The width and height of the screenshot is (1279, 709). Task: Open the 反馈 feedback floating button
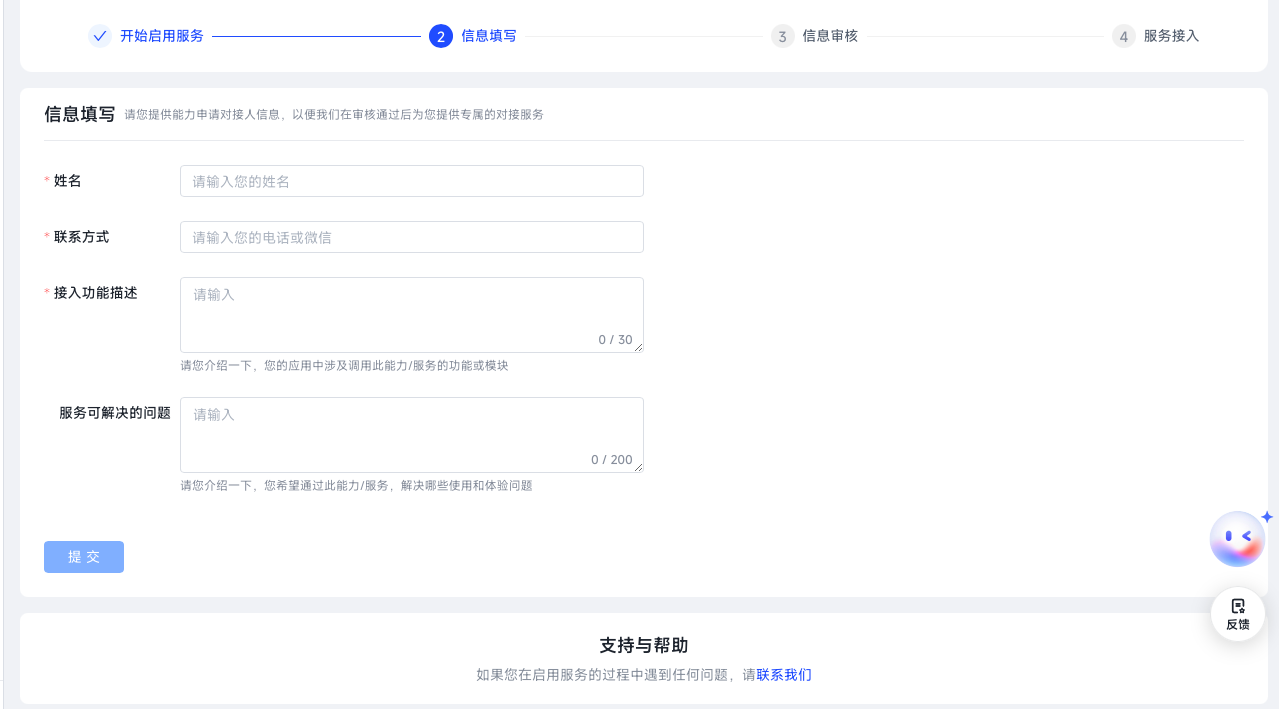pyautogui.click(x=1238, y=614)
